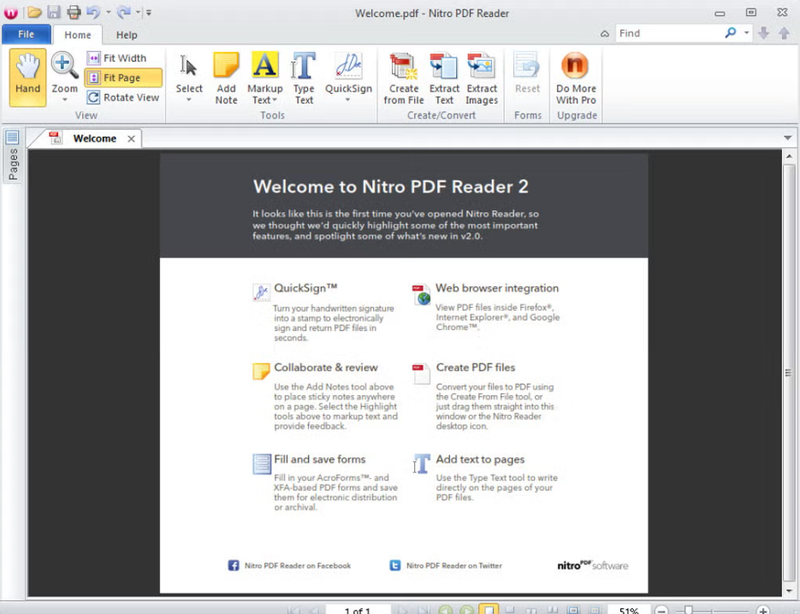This screenshot has height=614, width=800.
Task: Open the Zoom tool dropdown arrow
Action: 65,100
